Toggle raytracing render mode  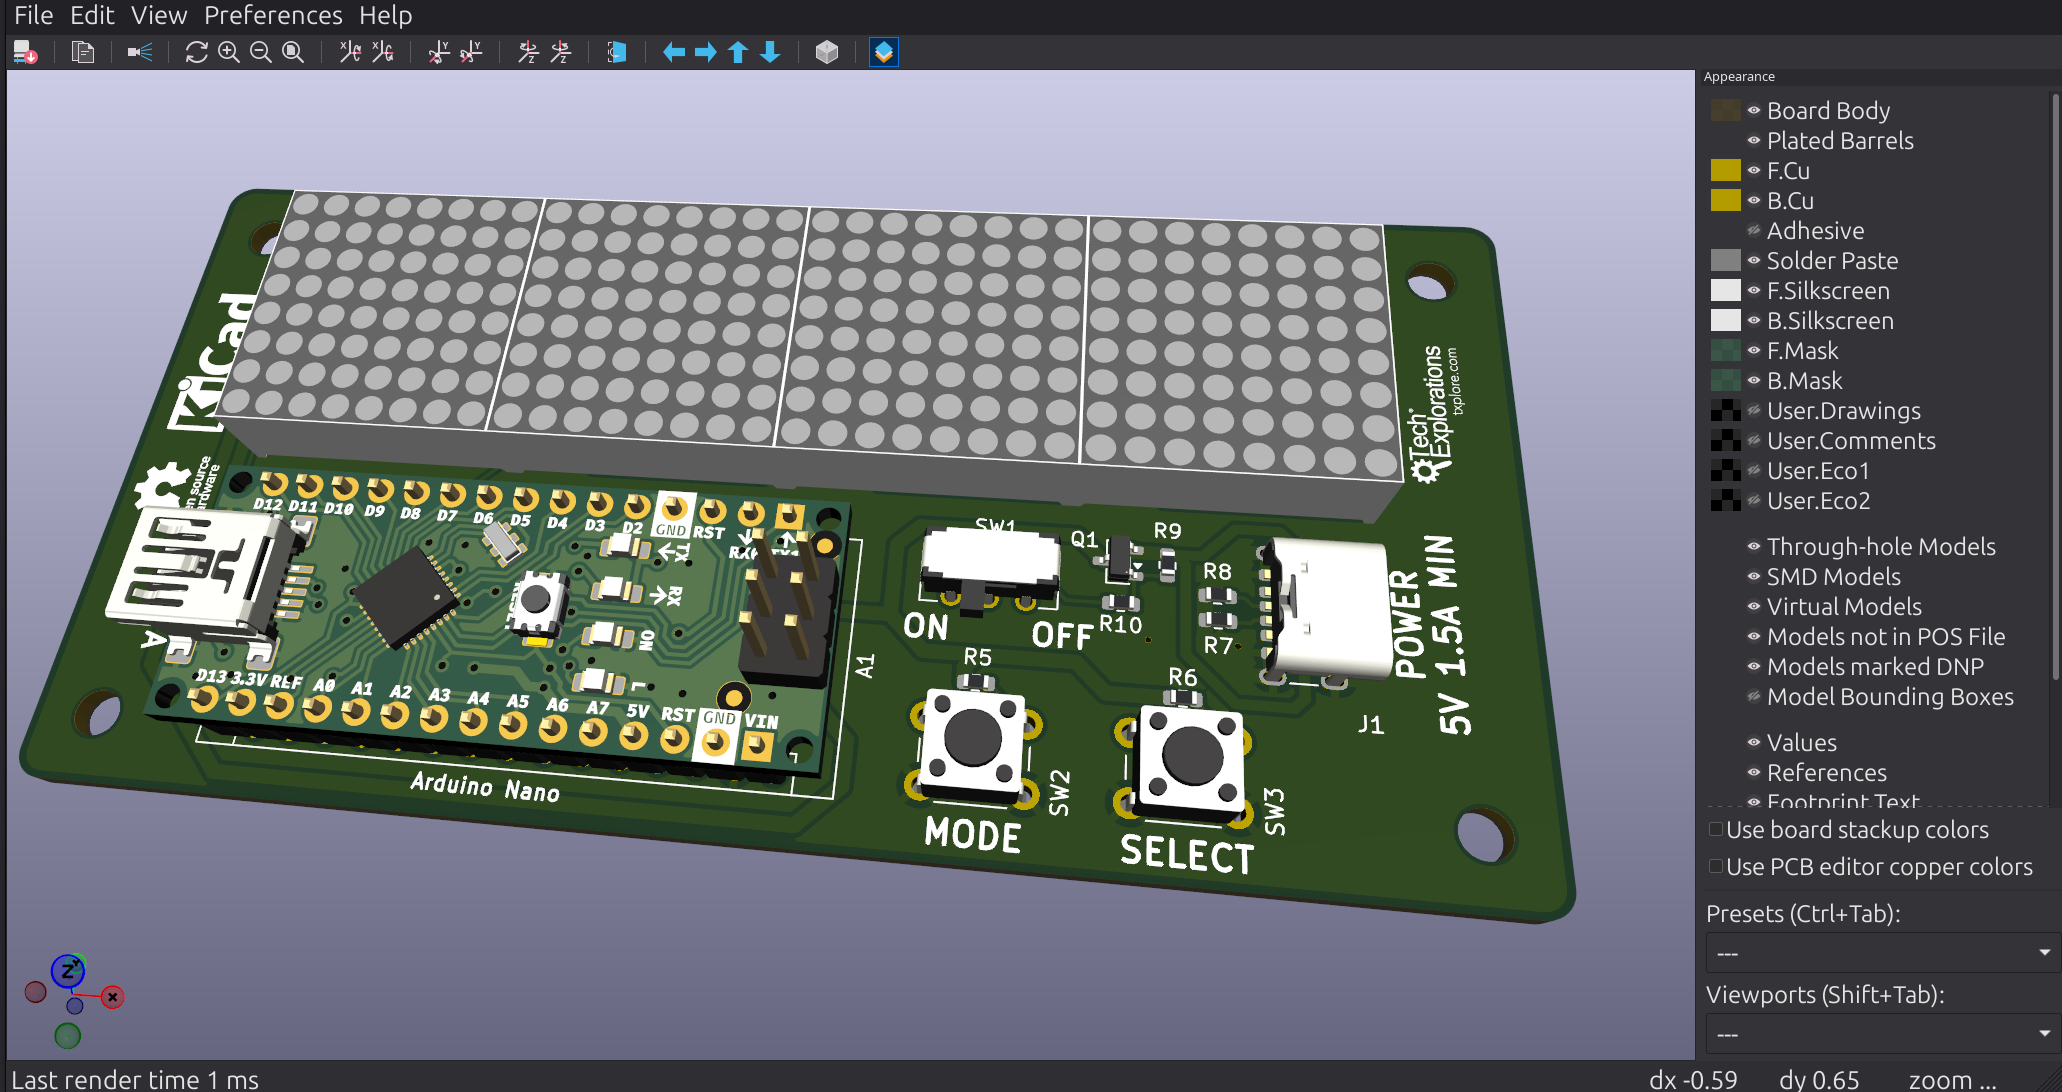140,52
